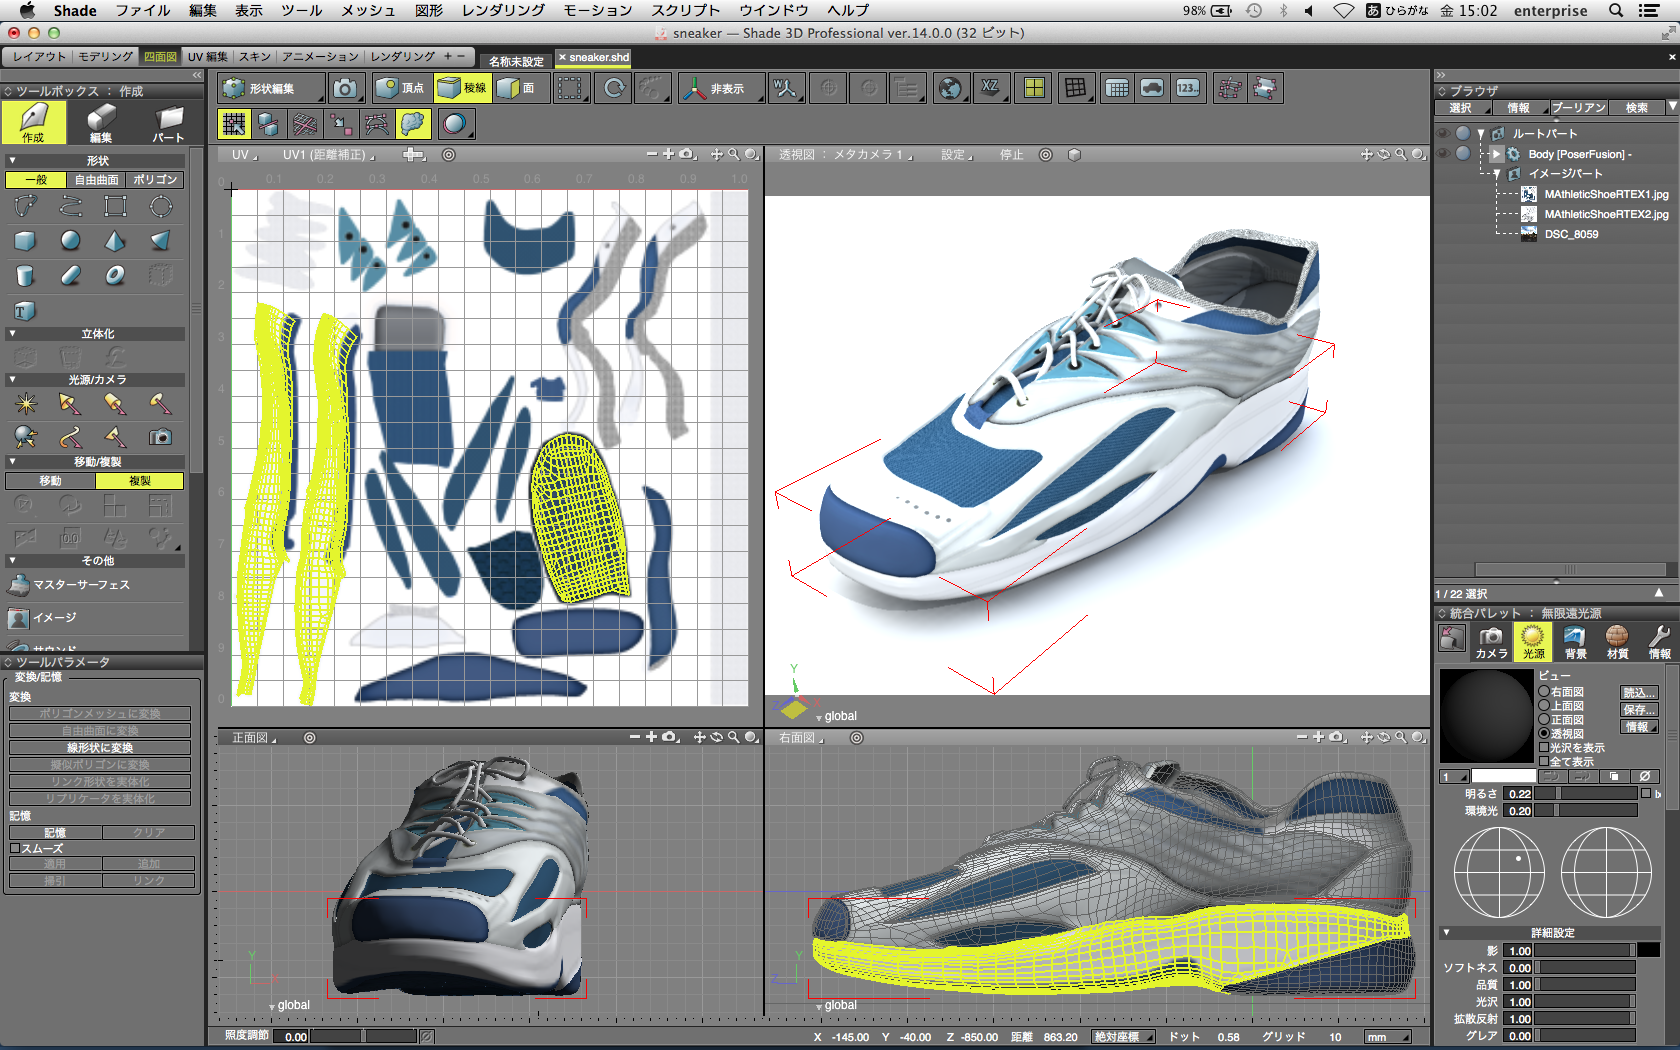Collapse the ルートパート tree node
This screenshot has width=1680, height=1050.
[x=1481, y=134]
